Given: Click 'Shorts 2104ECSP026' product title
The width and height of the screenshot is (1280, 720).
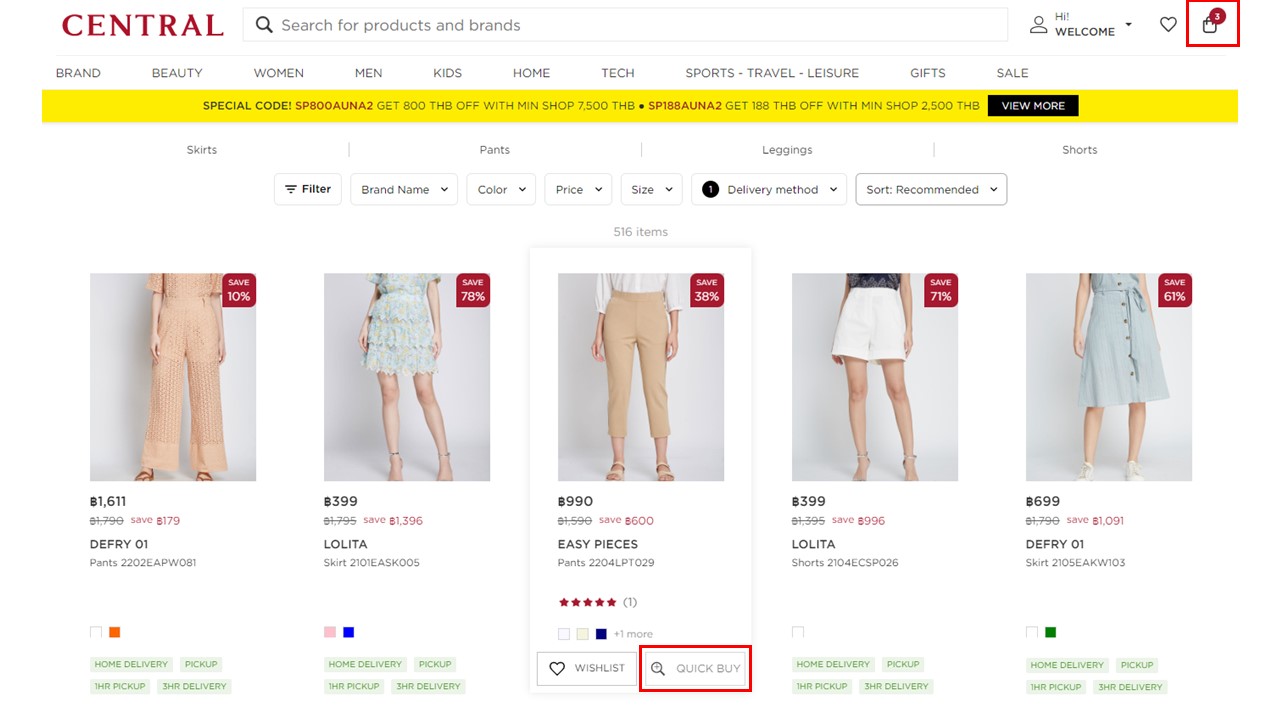Looking at the screenshot, I should click(845, 563).
